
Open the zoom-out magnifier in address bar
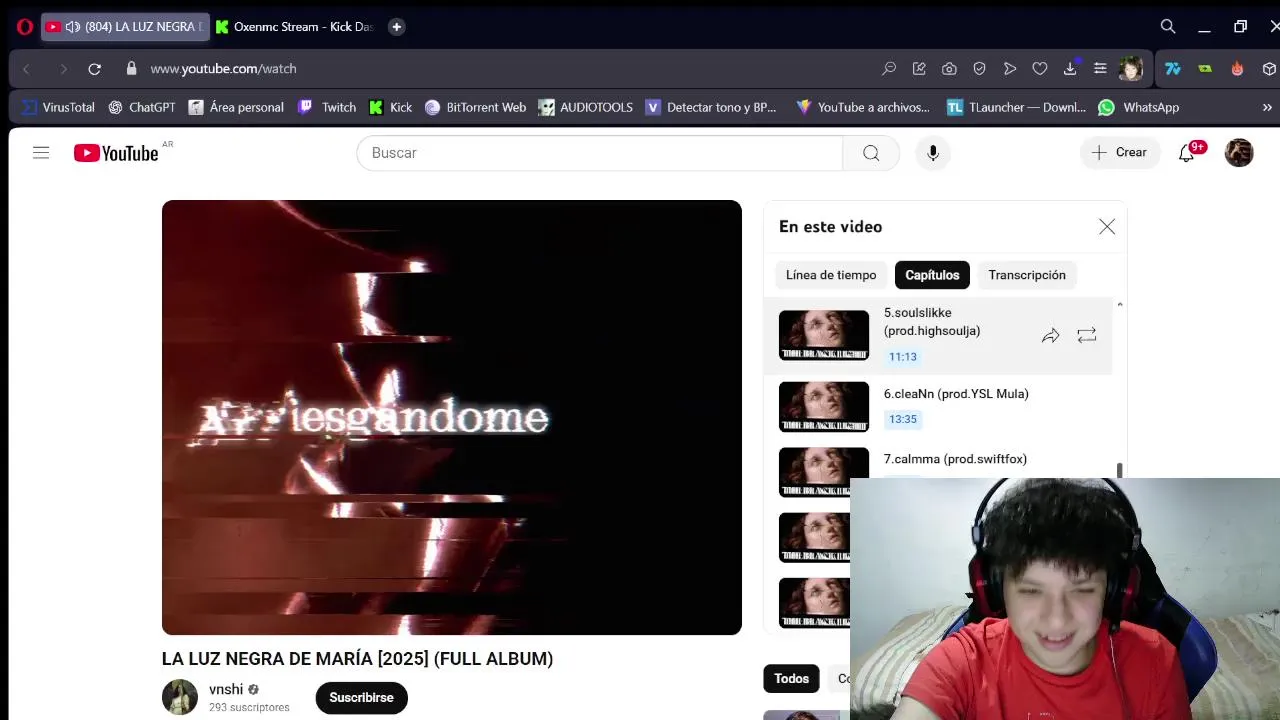click(889, 69)
